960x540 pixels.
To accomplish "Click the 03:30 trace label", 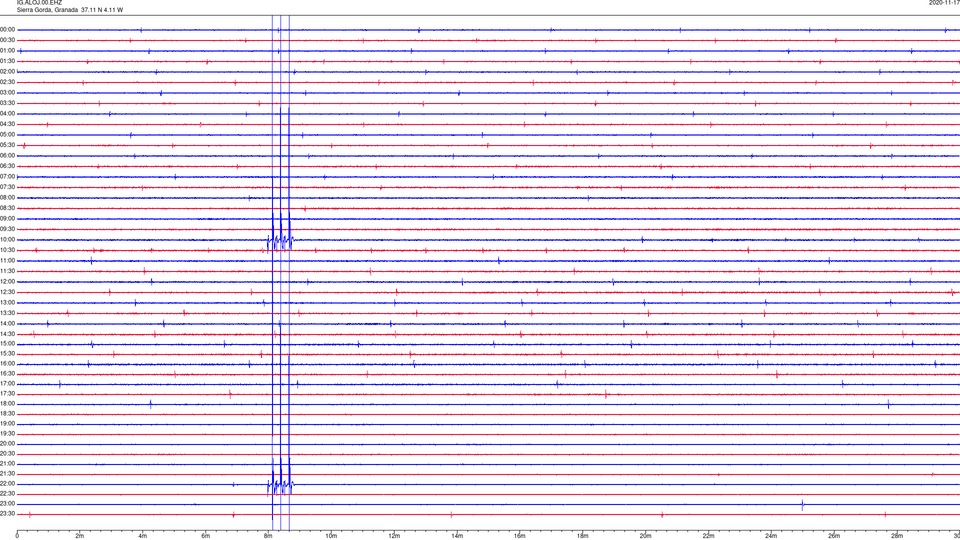I will (x=7, y=103).
